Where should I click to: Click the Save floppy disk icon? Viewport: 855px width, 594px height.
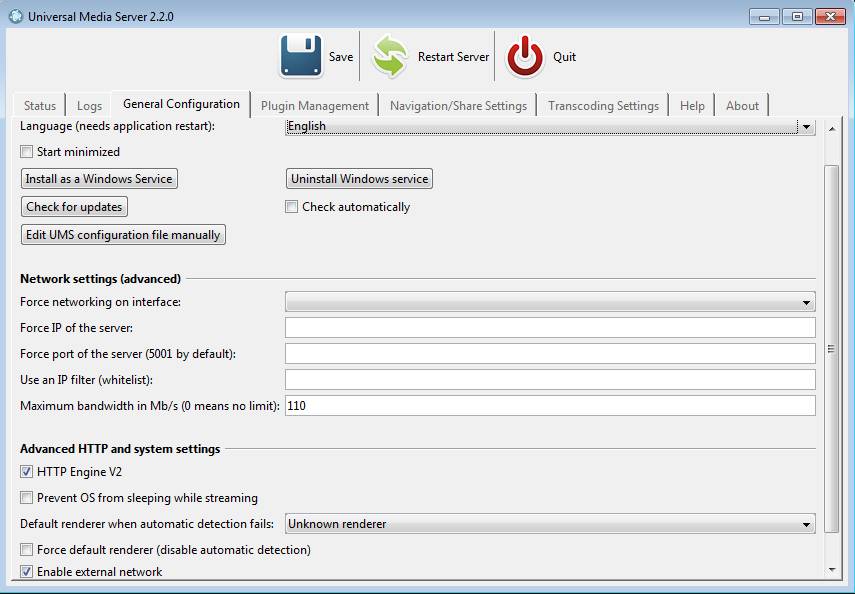click(x=301, y=56)
